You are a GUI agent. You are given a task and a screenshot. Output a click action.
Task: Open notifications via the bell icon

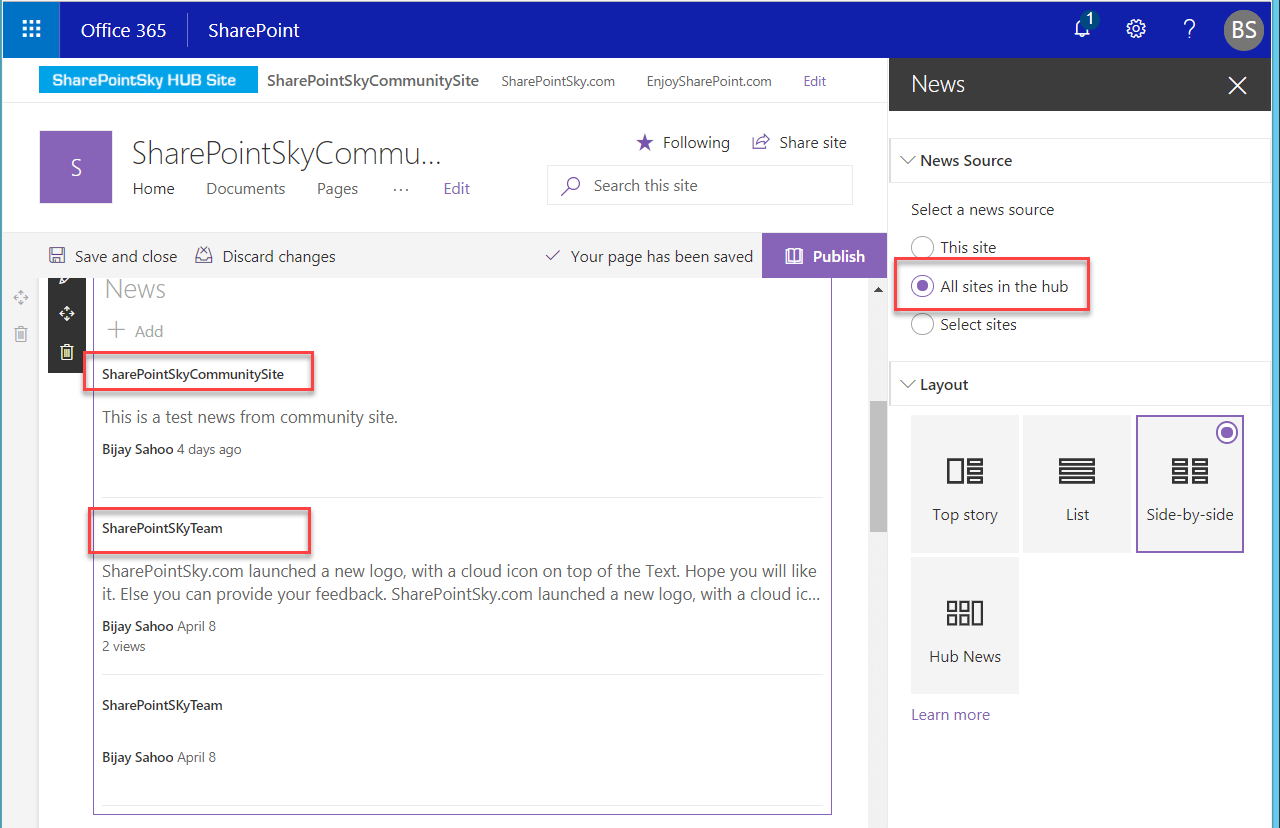coord(1081,29)
